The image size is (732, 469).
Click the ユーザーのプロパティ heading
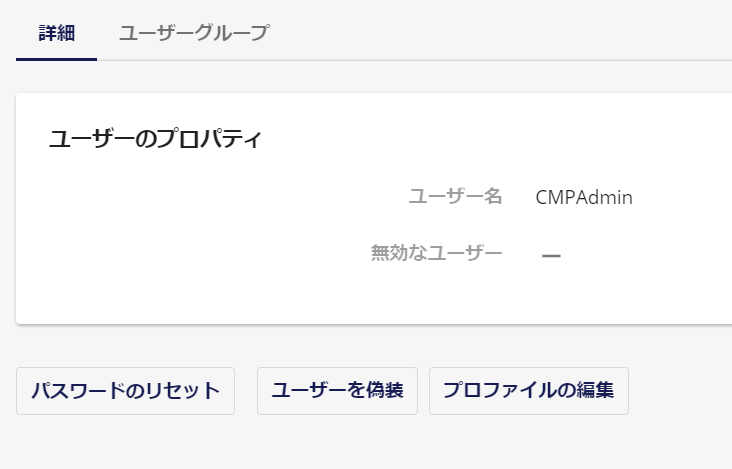155,139
